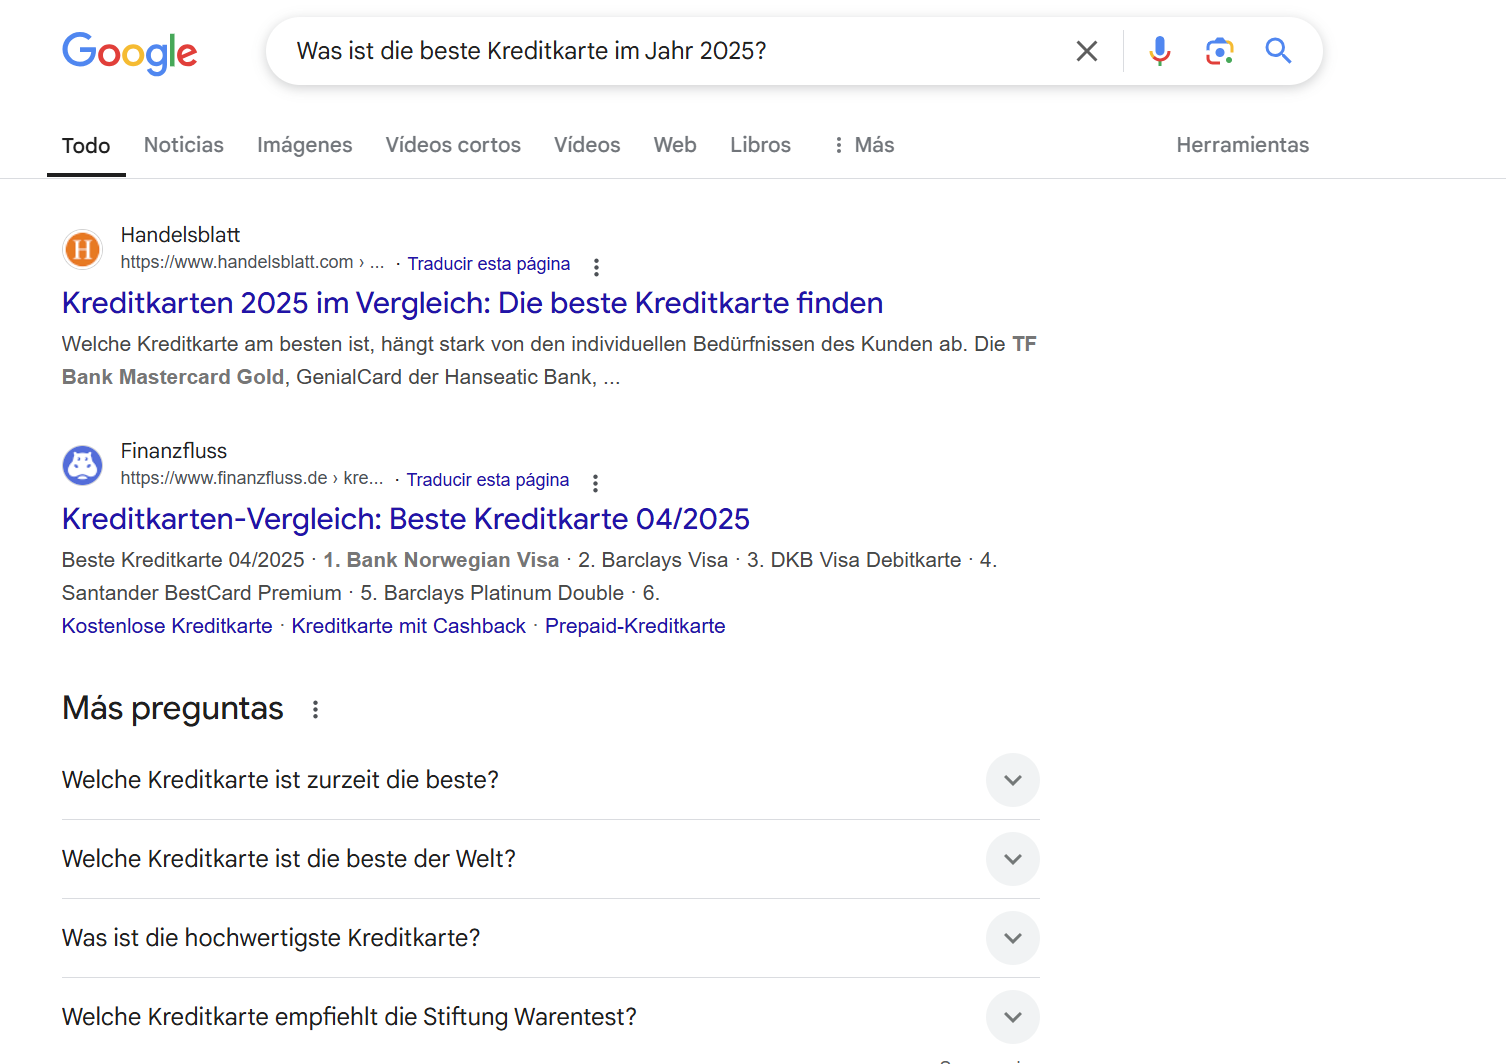Viewport: 1506px width, 1064px height.
Task: Click the Handelsblatt favicon
Action: (83, 249)
